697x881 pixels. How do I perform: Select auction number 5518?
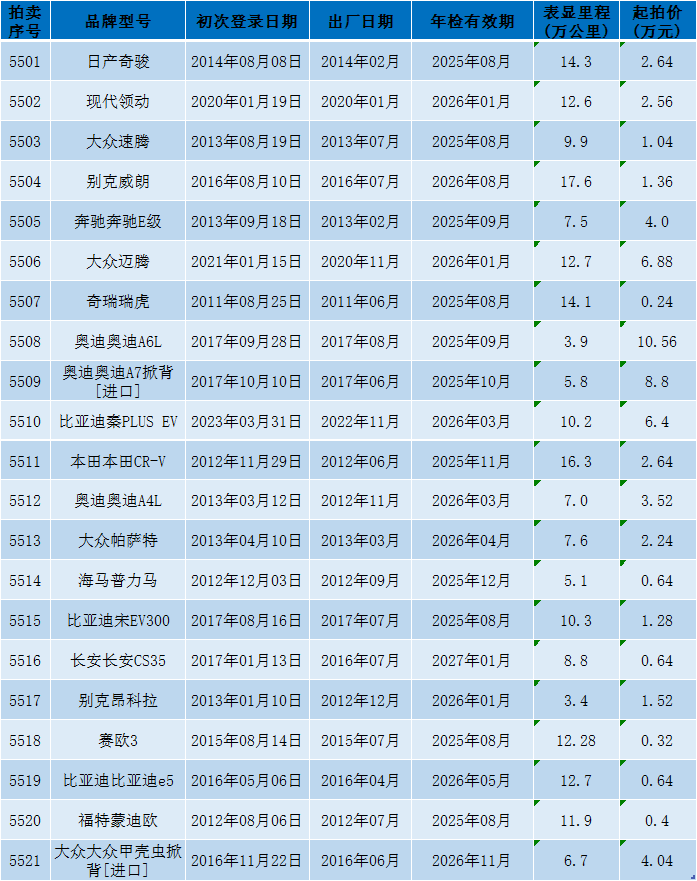tap(25, 740)
